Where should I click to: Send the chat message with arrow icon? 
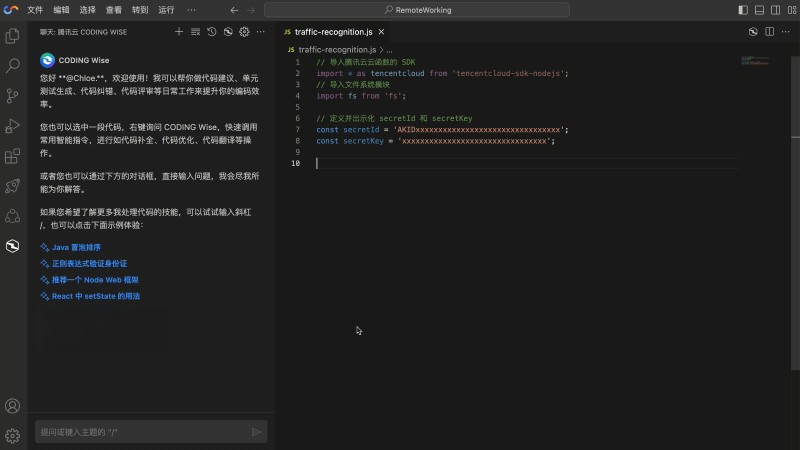coord(256,432)
